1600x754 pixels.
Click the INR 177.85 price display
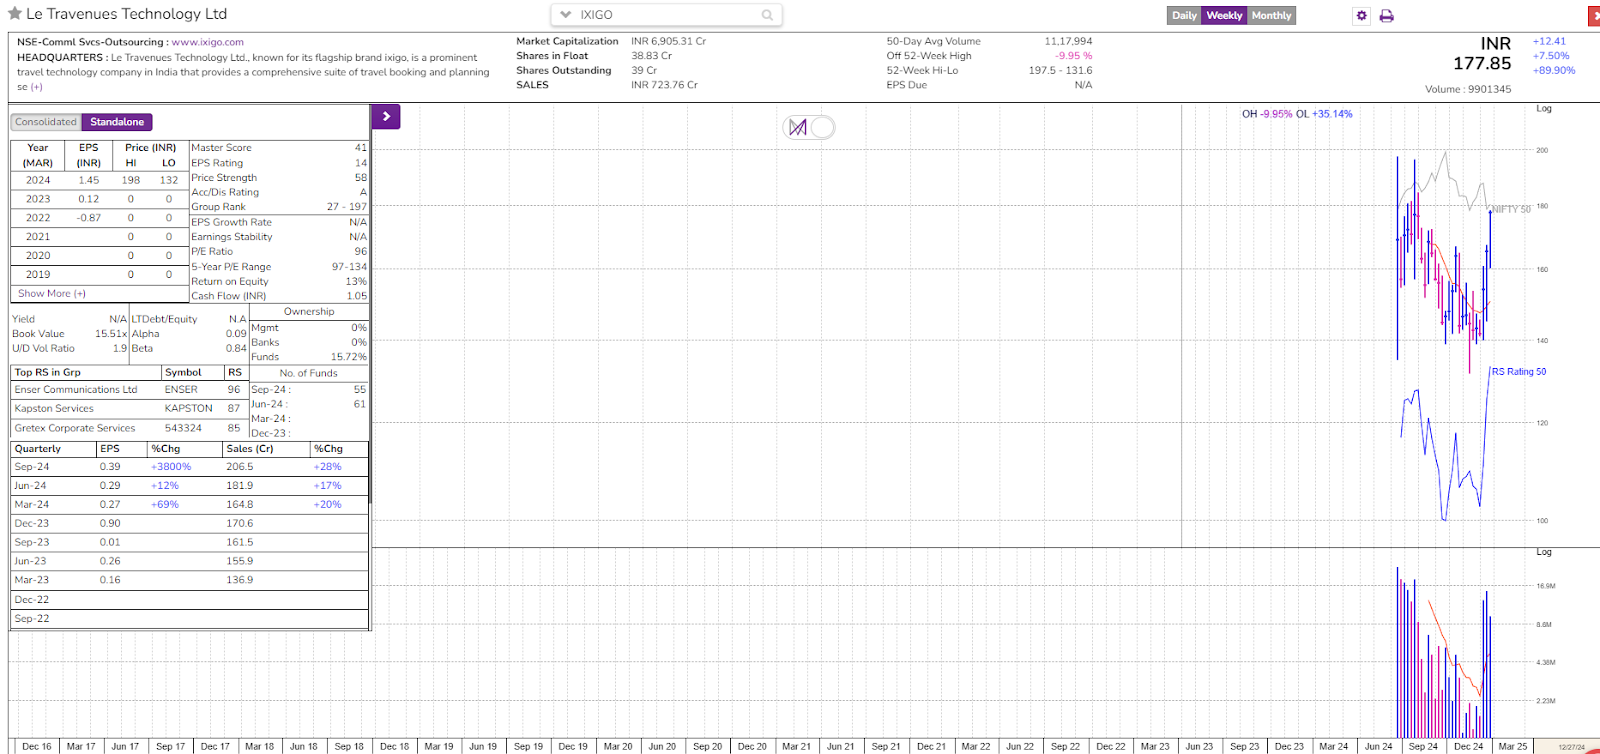point(1482,54)
